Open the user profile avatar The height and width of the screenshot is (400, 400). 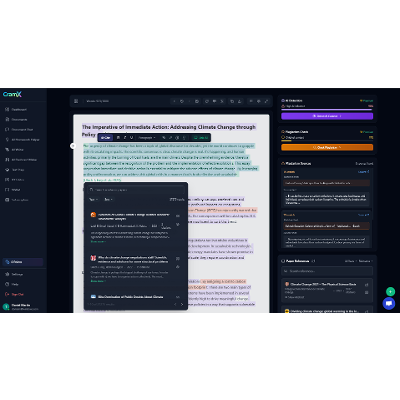[x=6, y=307]
